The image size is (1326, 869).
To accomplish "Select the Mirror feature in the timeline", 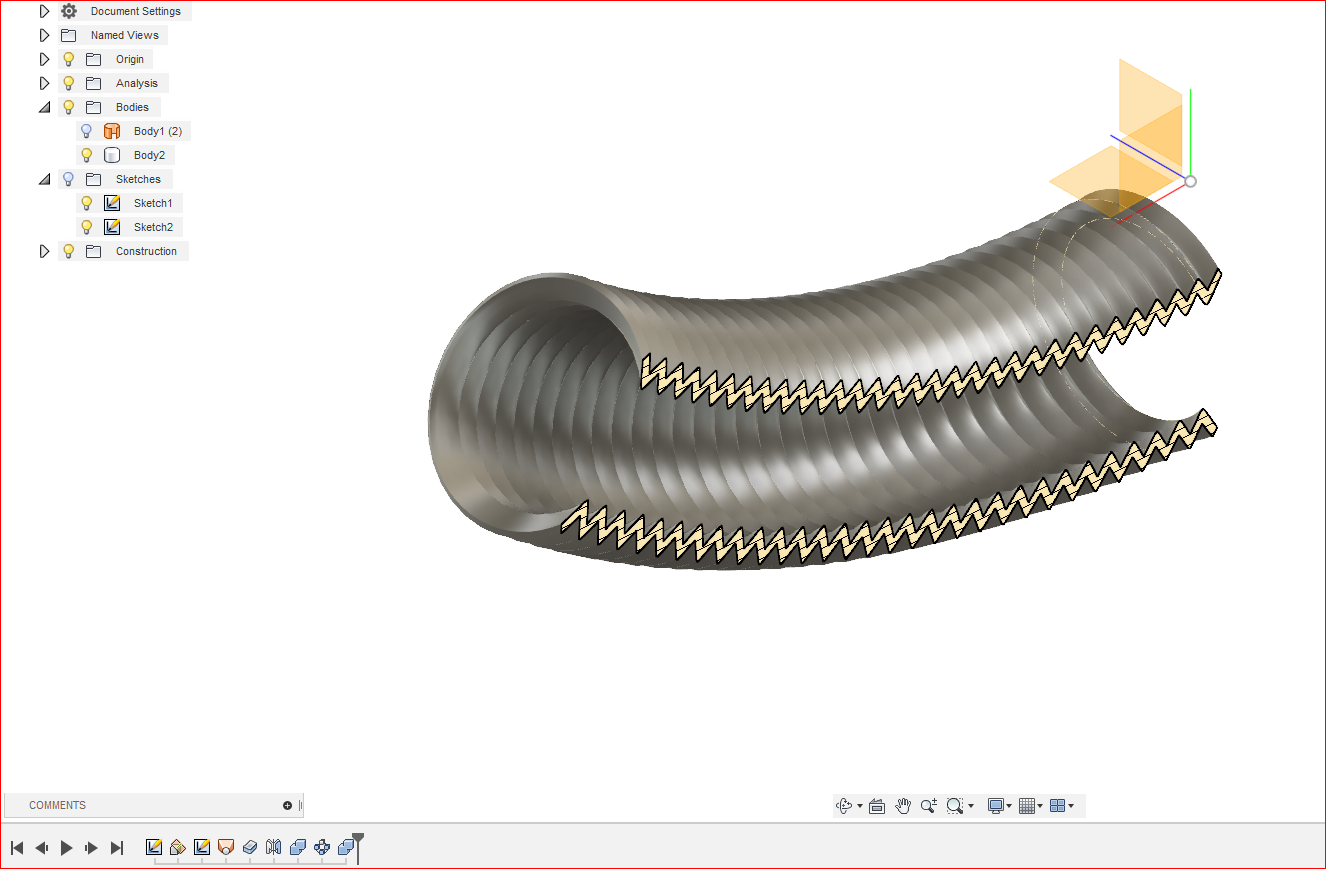I will click(274, 847).
